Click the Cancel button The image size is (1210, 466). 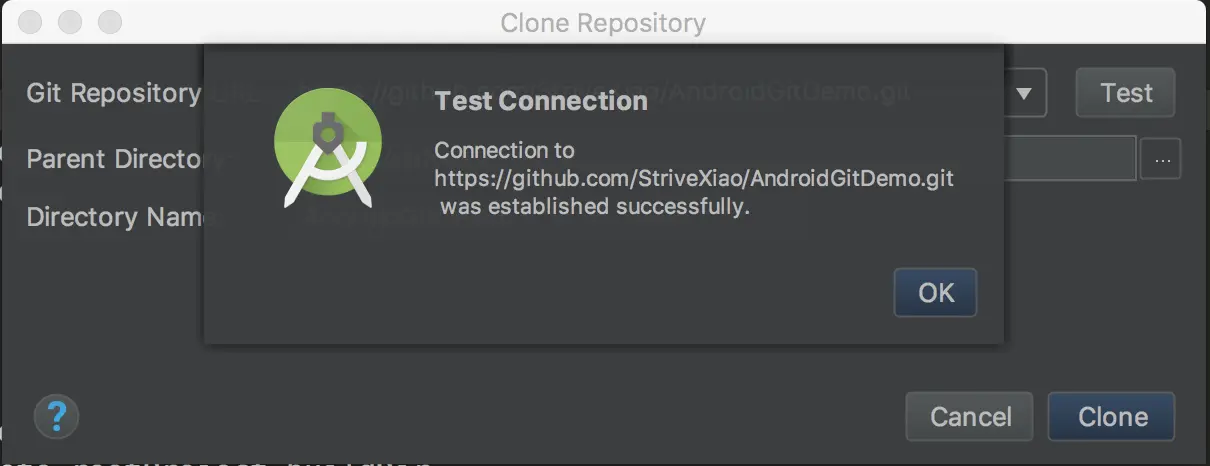pos(970,416)
